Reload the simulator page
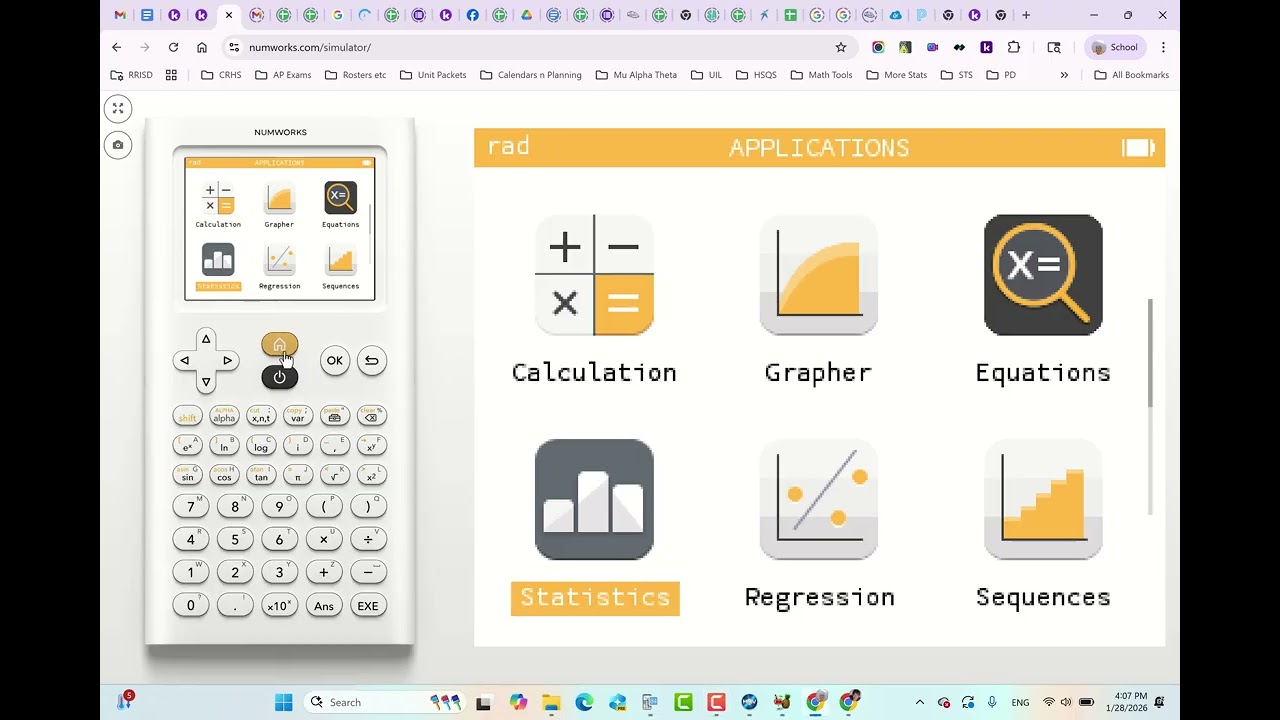Viewport: 1280px width, 720px height. [173, 47]
